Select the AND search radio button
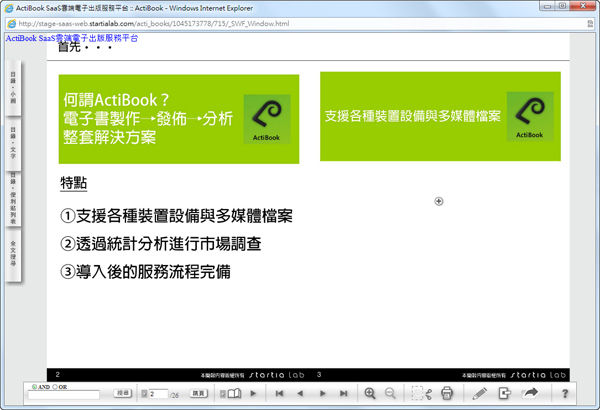 [34, 387]
